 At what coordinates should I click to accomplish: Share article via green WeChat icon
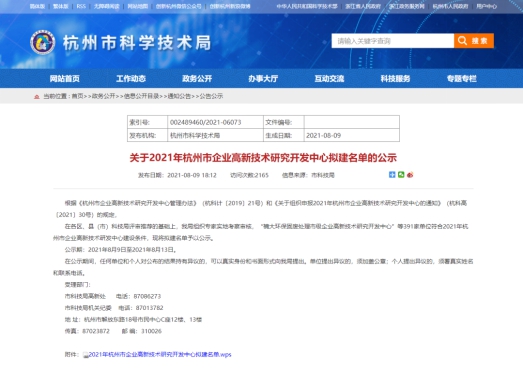(401, 174)
